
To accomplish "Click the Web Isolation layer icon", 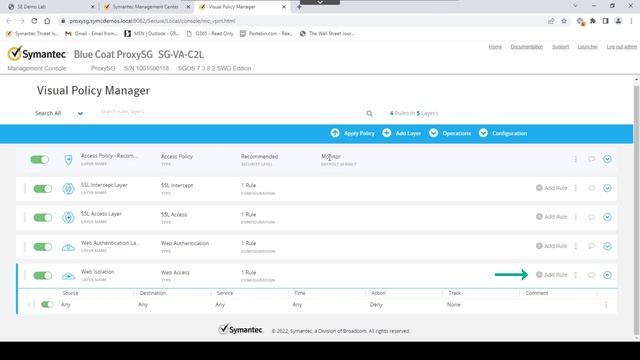I will pyautogui.click(x=68, y=276).
